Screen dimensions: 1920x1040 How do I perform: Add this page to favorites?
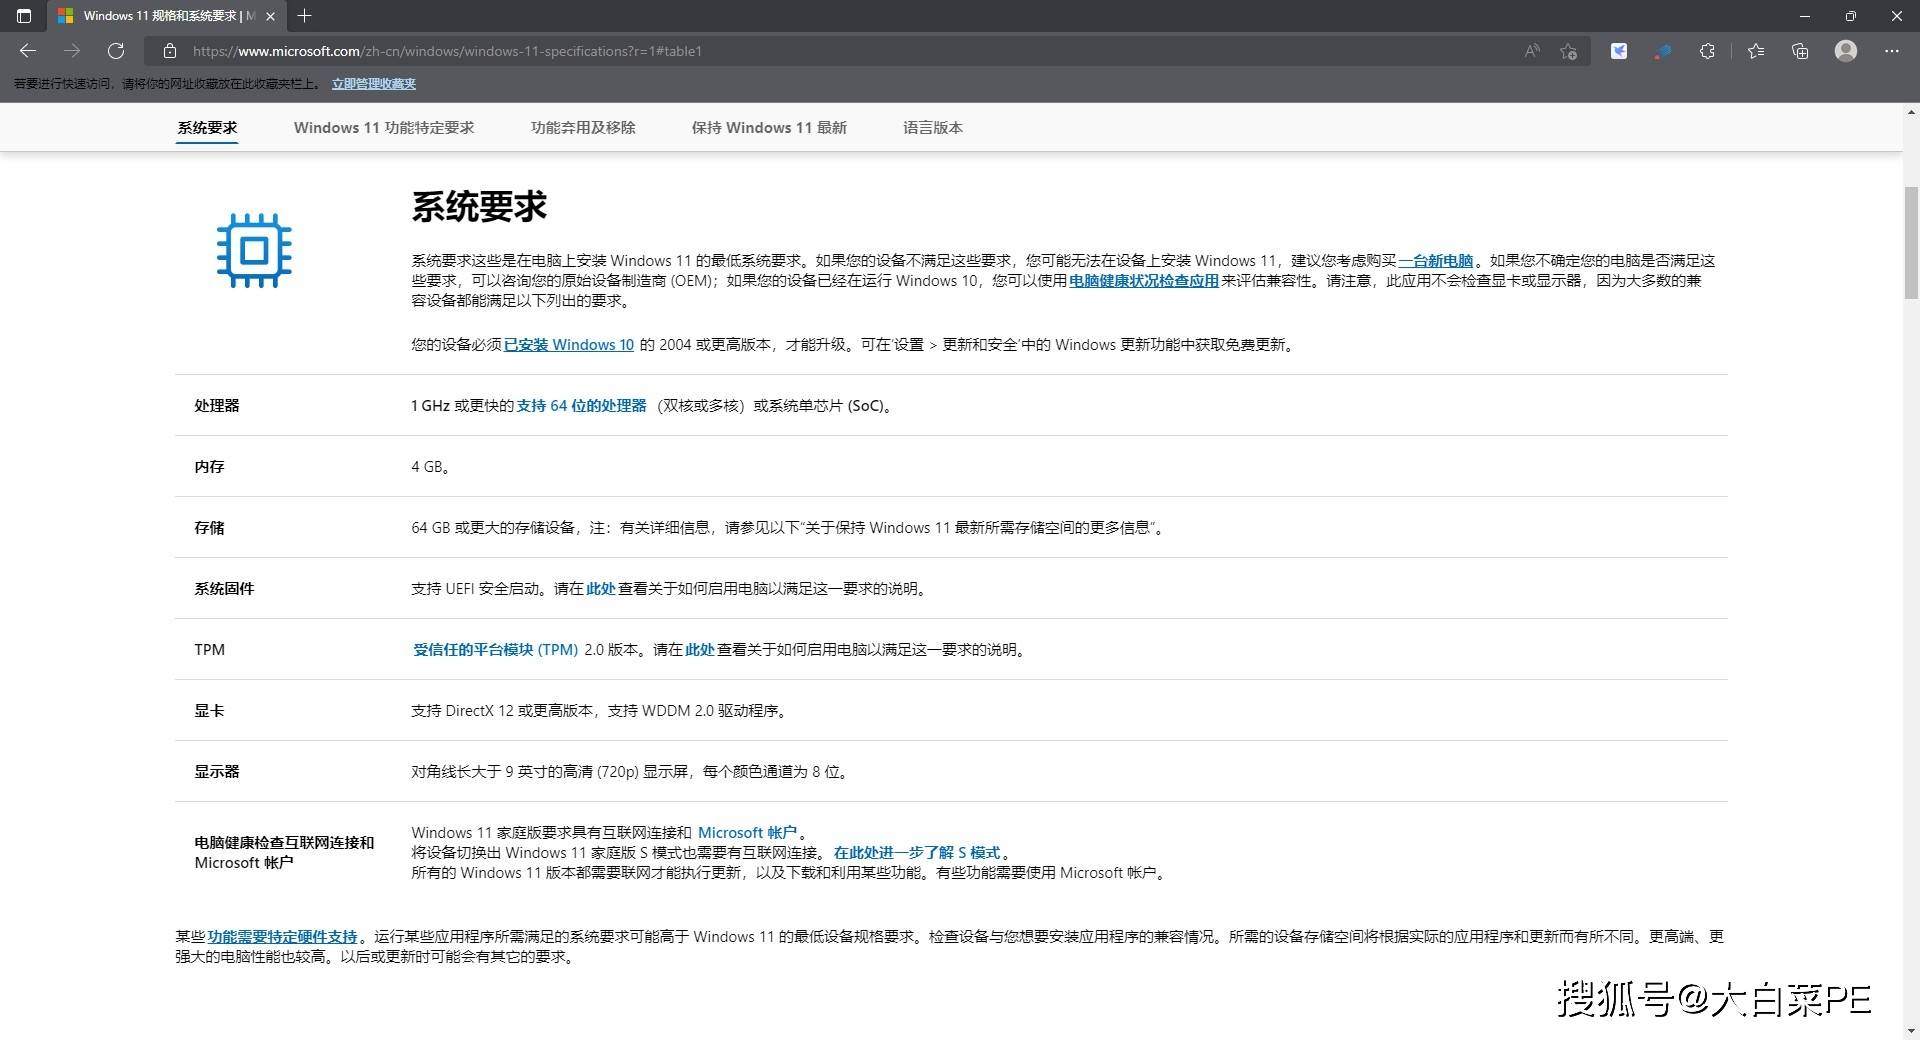[x=1568, y=51]
